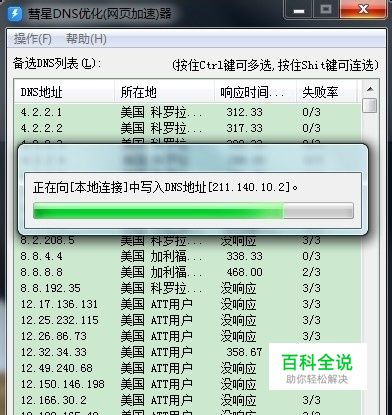Click the scrollbar up arrow of DNS list
The width and height of the screenshot is (392, 415).
(x=370, y=89)
